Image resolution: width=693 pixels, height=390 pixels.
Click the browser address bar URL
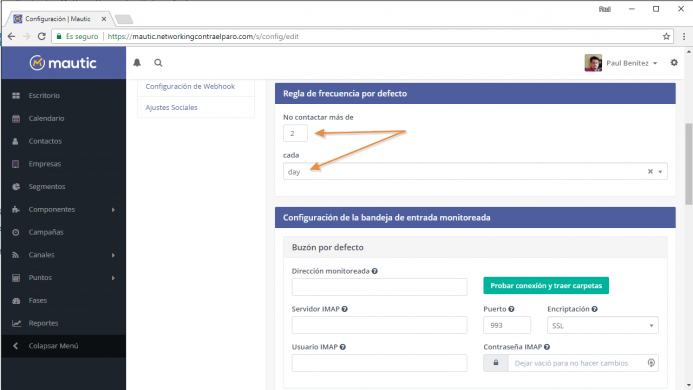click(203, 36)
